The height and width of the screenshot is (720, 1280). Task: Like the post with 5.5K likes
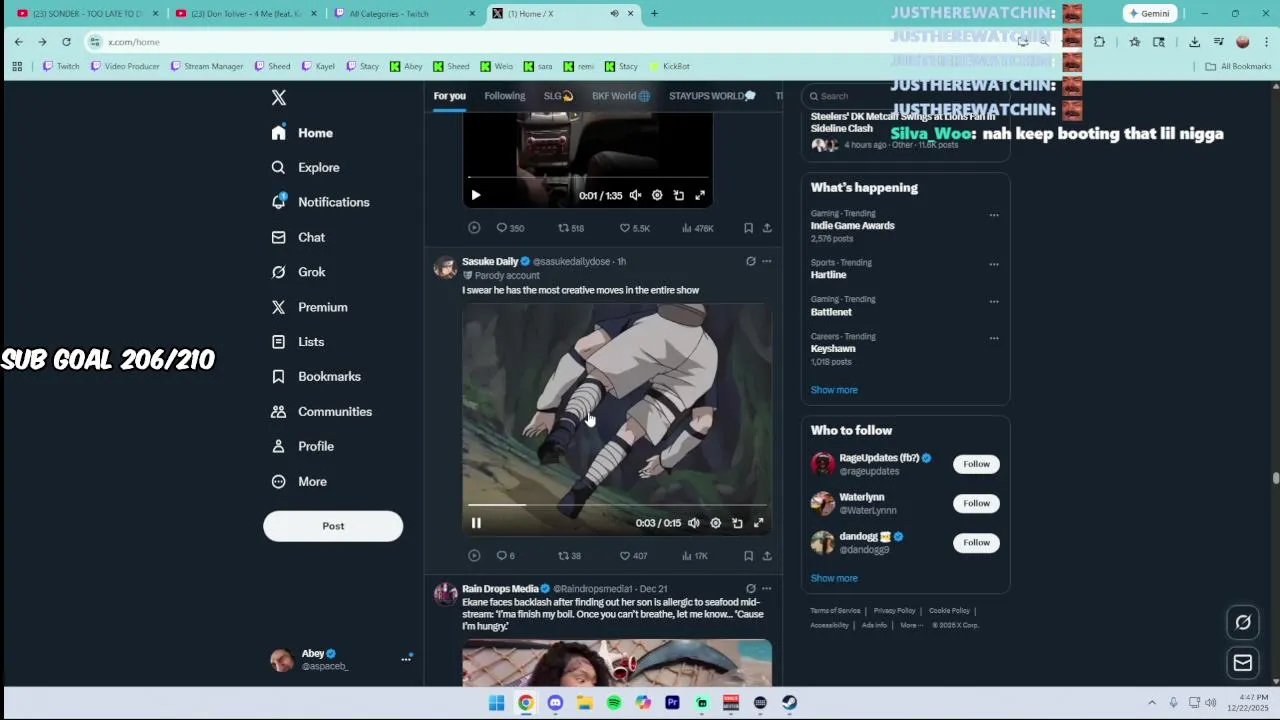634,228
